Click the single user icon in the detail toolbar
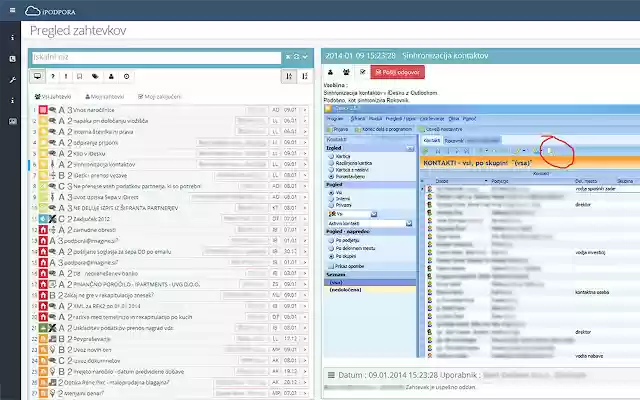The image size is (640, 400). coord(331,72)
